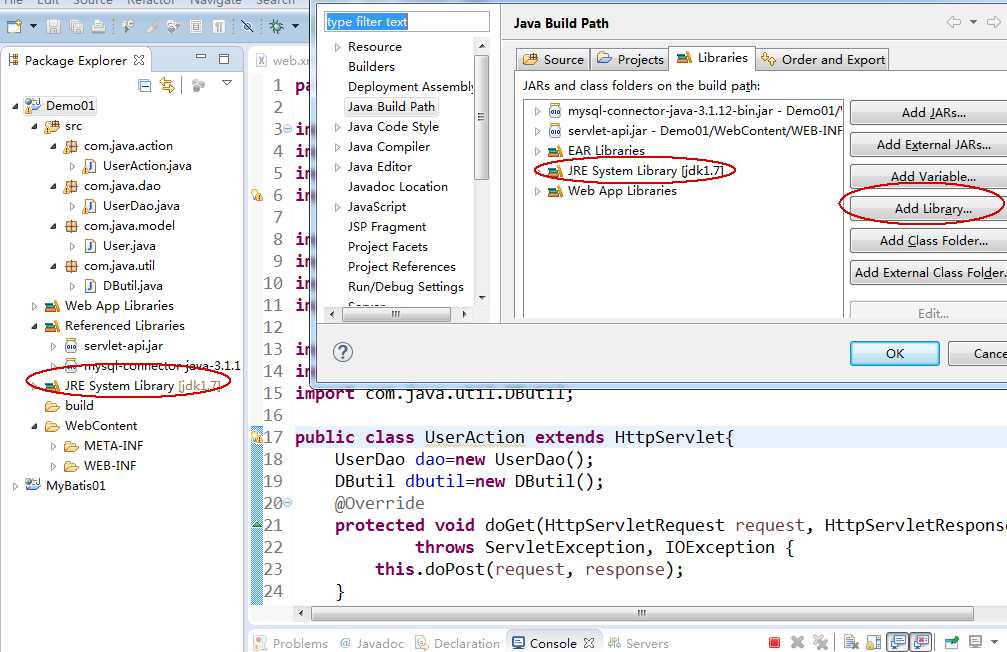Expand servlet-api.jar in build path list
Viewport: 1007px width, 652px height.
click(x=538, y=131)
